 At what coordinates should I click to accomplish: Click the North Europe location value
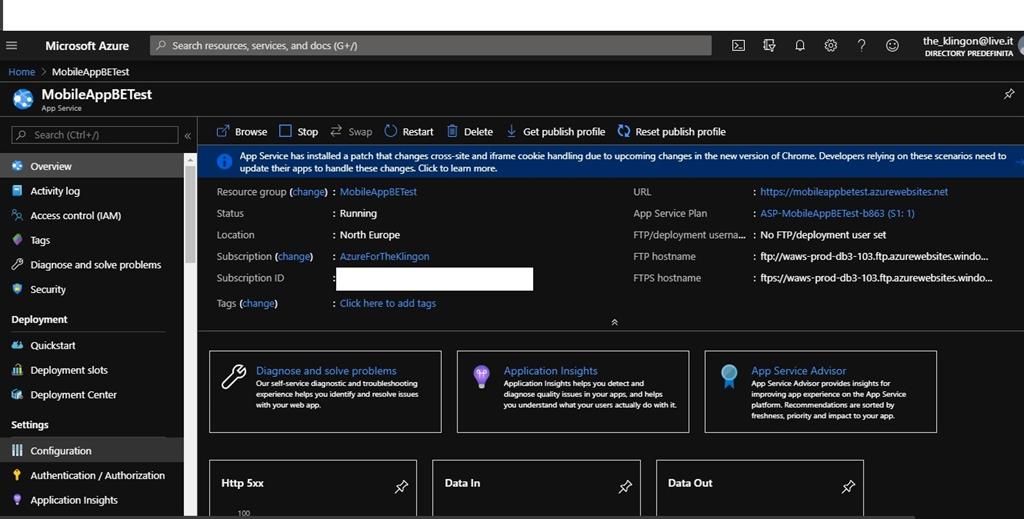coord(370,235)
